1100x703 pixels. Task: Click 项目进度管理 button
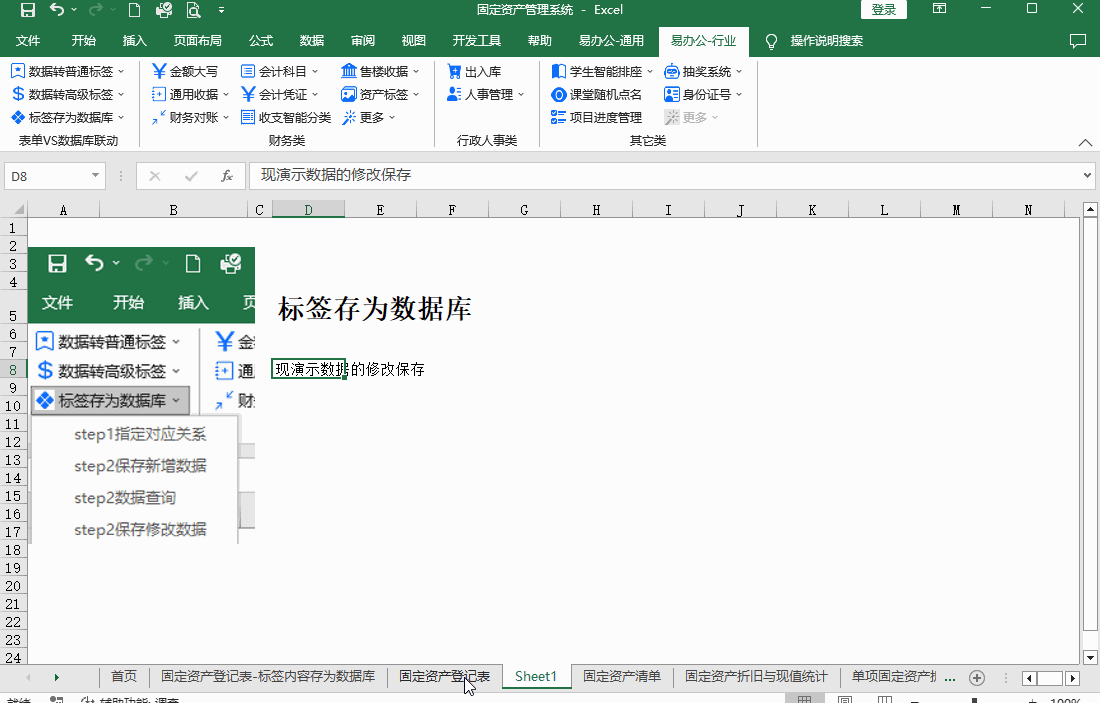[596, 117]
